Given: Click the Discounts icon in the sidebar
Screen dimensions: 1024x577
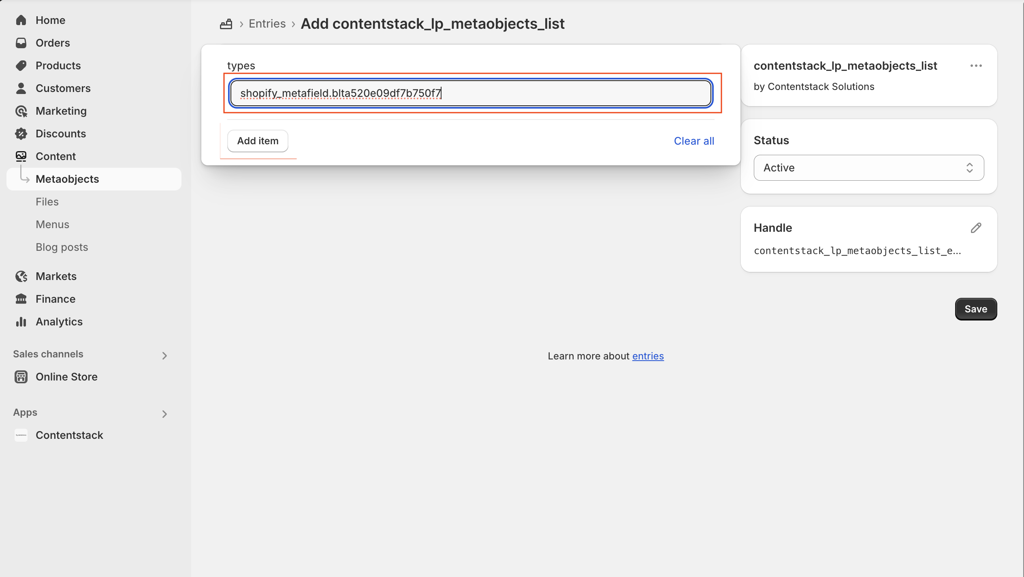Looking at the screenshot, I should pyautogui.click(x=19, y=133).
